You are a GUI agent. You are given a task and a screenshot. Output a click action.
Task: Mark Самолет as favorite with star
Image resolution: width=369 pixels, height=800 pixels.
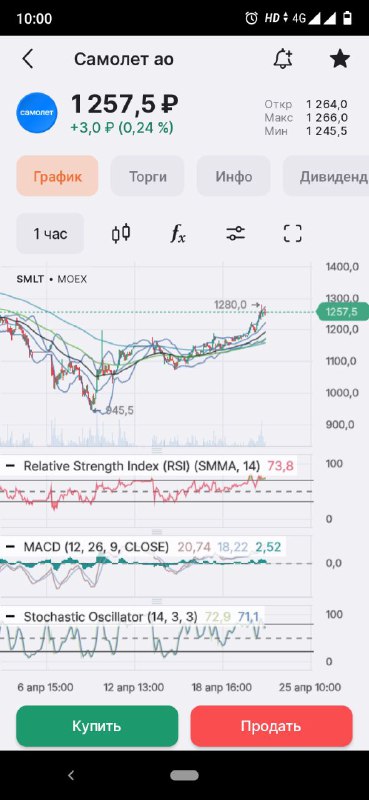339,59
